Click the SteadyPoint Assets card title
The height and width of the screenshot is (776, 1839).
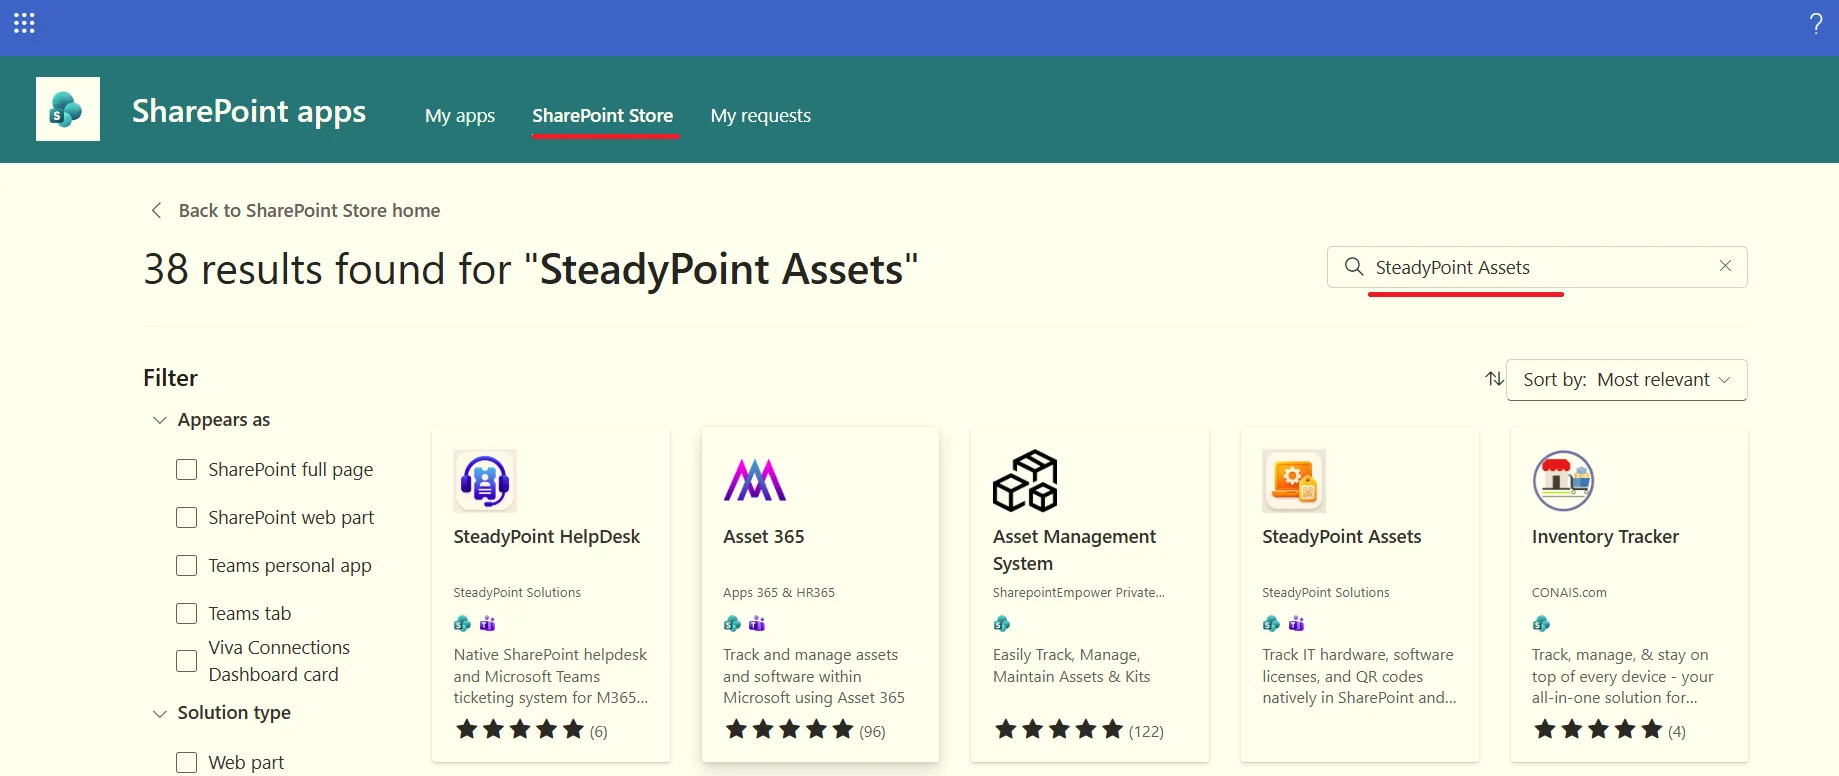pyautogui.click(x=1342, y=537)
